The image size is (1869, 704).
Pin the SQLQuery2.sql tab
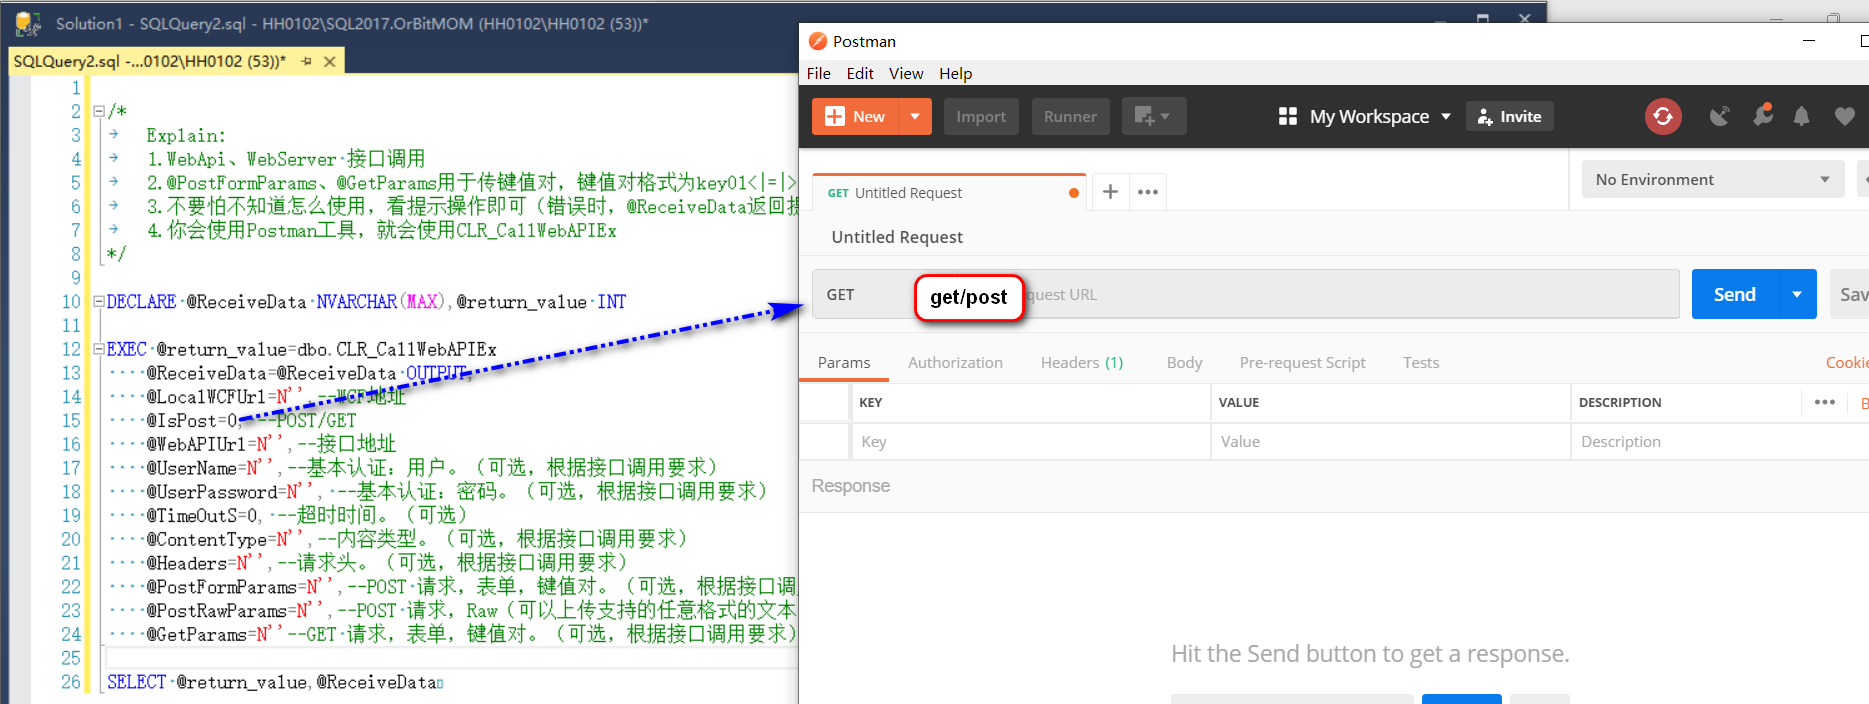coord(306,61)
